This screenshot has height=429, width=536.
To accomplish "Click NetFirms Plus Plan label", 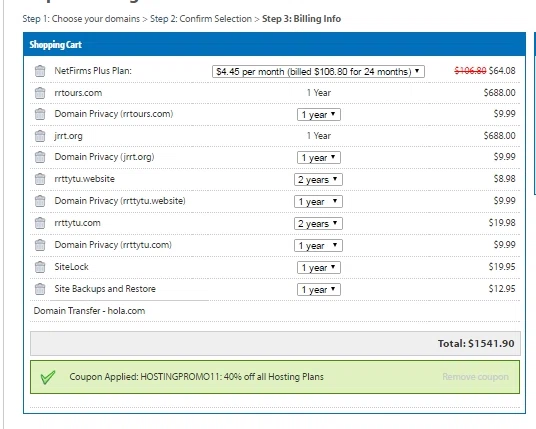I will pyautogui.click(x=93, y=71).
